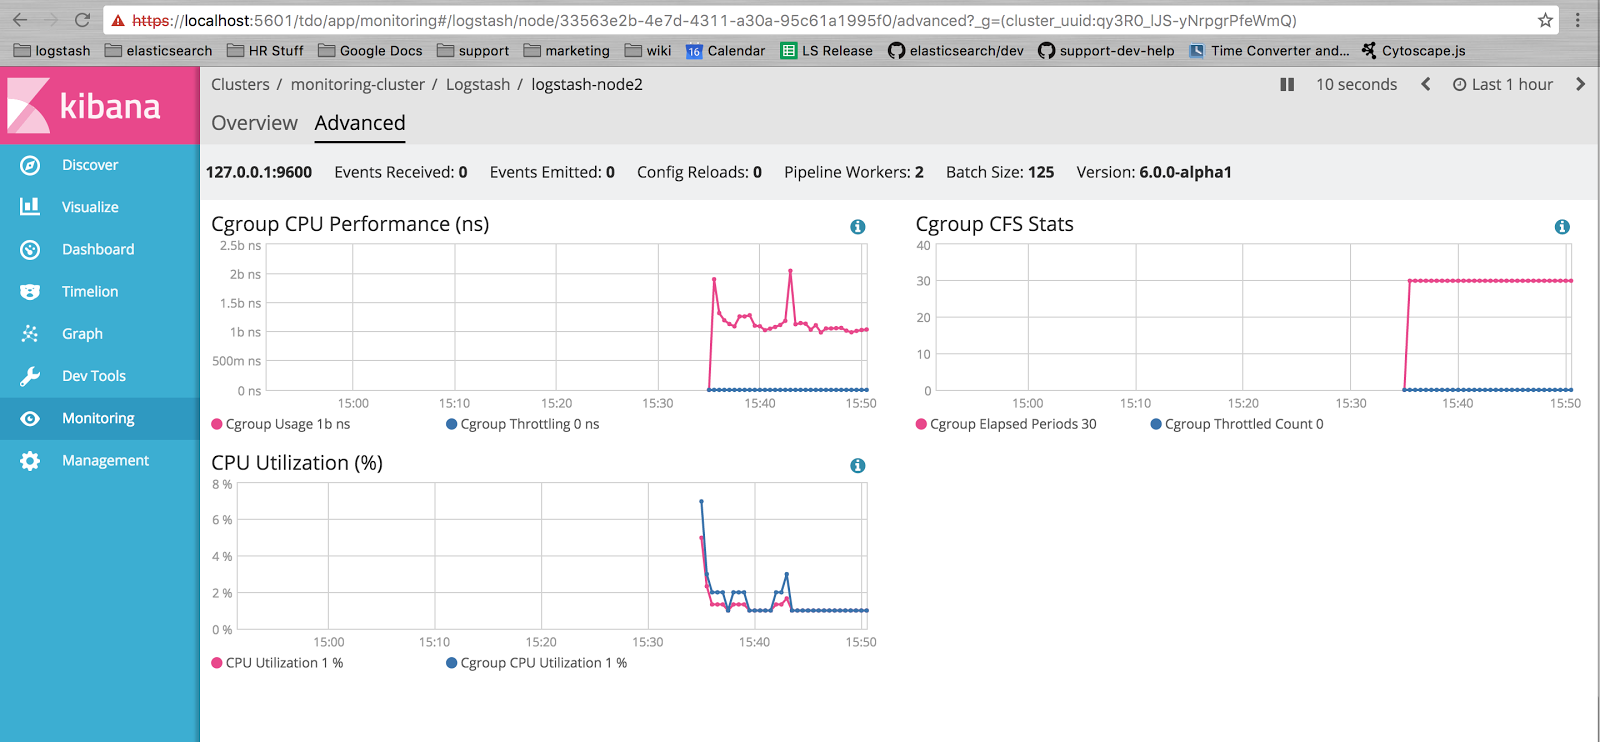Switch to the Overview tab
Screen dimensions: 1600x742
pos(254,123)
